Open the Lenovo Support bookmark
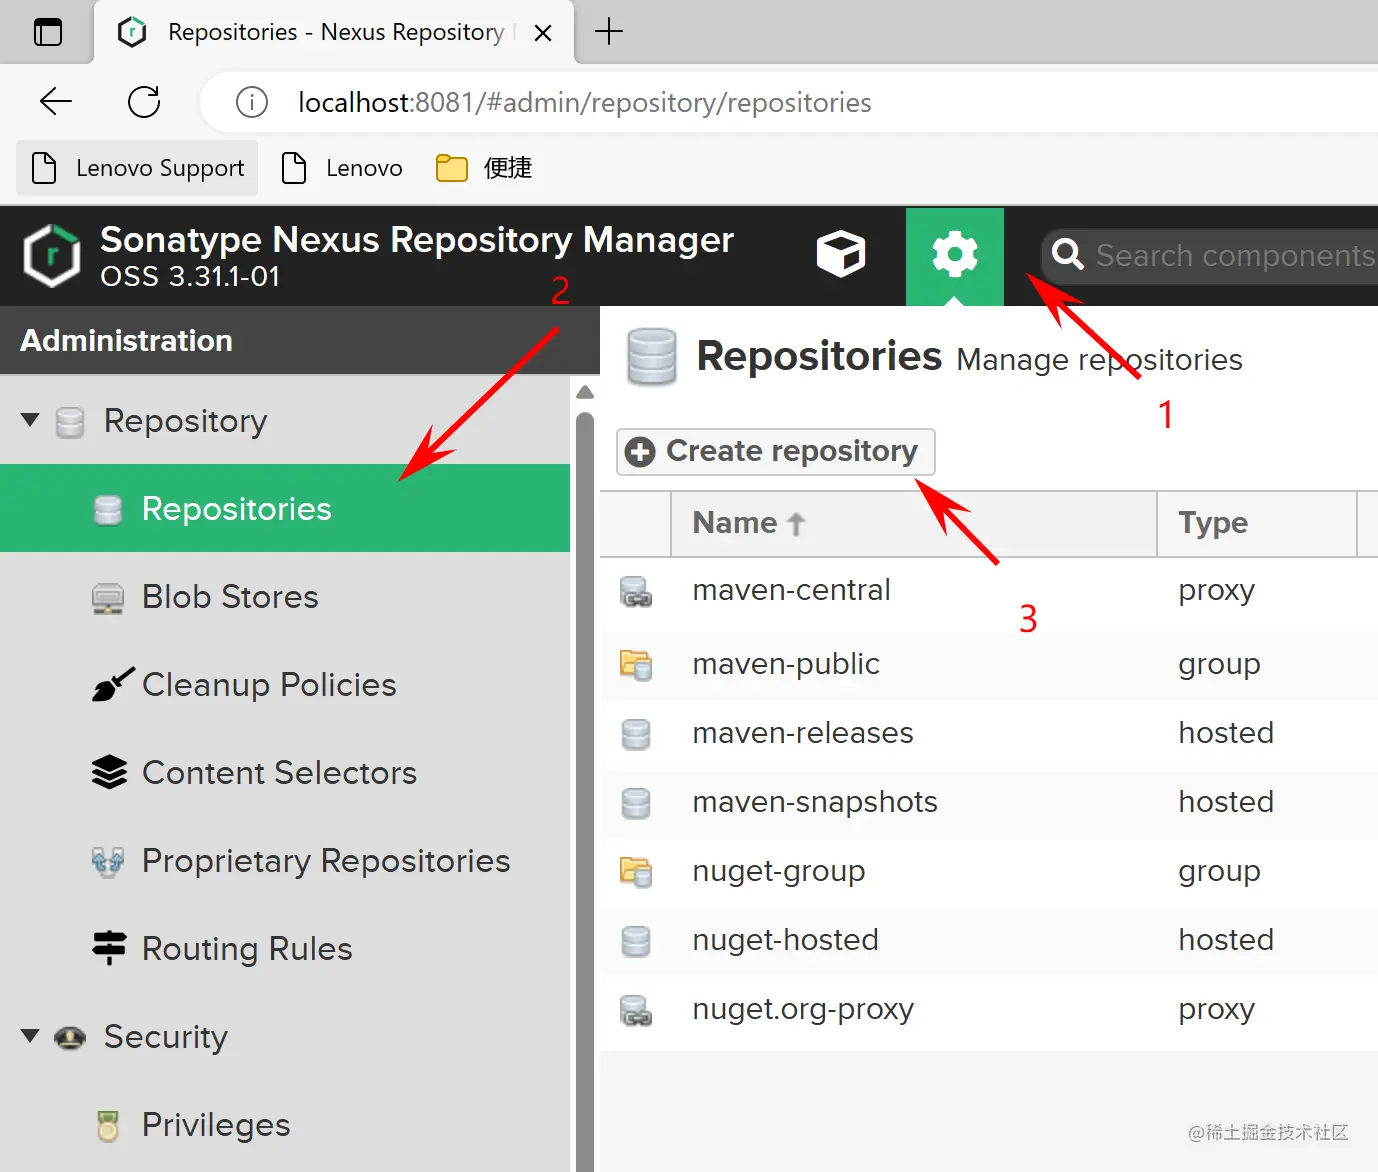The height and width of the screenshot is (1172, 1378). tap(138, 168)
